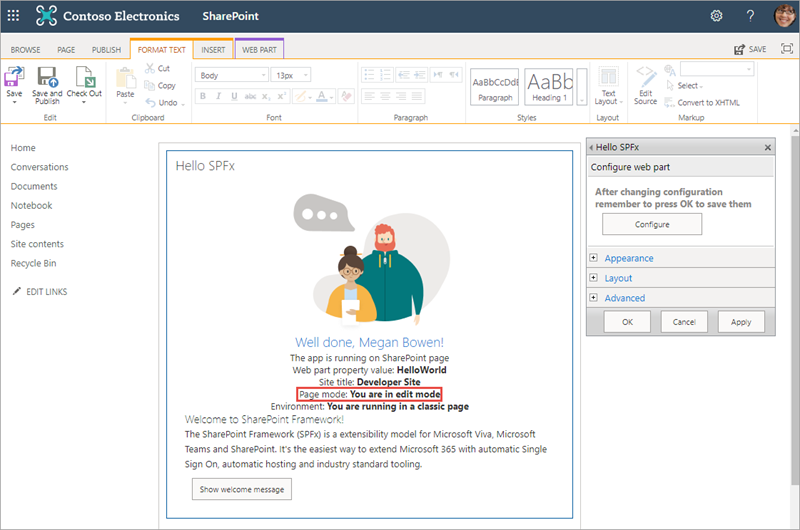The image size is (800, 530).
Task: Open text highlight color picker
Action: 303,96
